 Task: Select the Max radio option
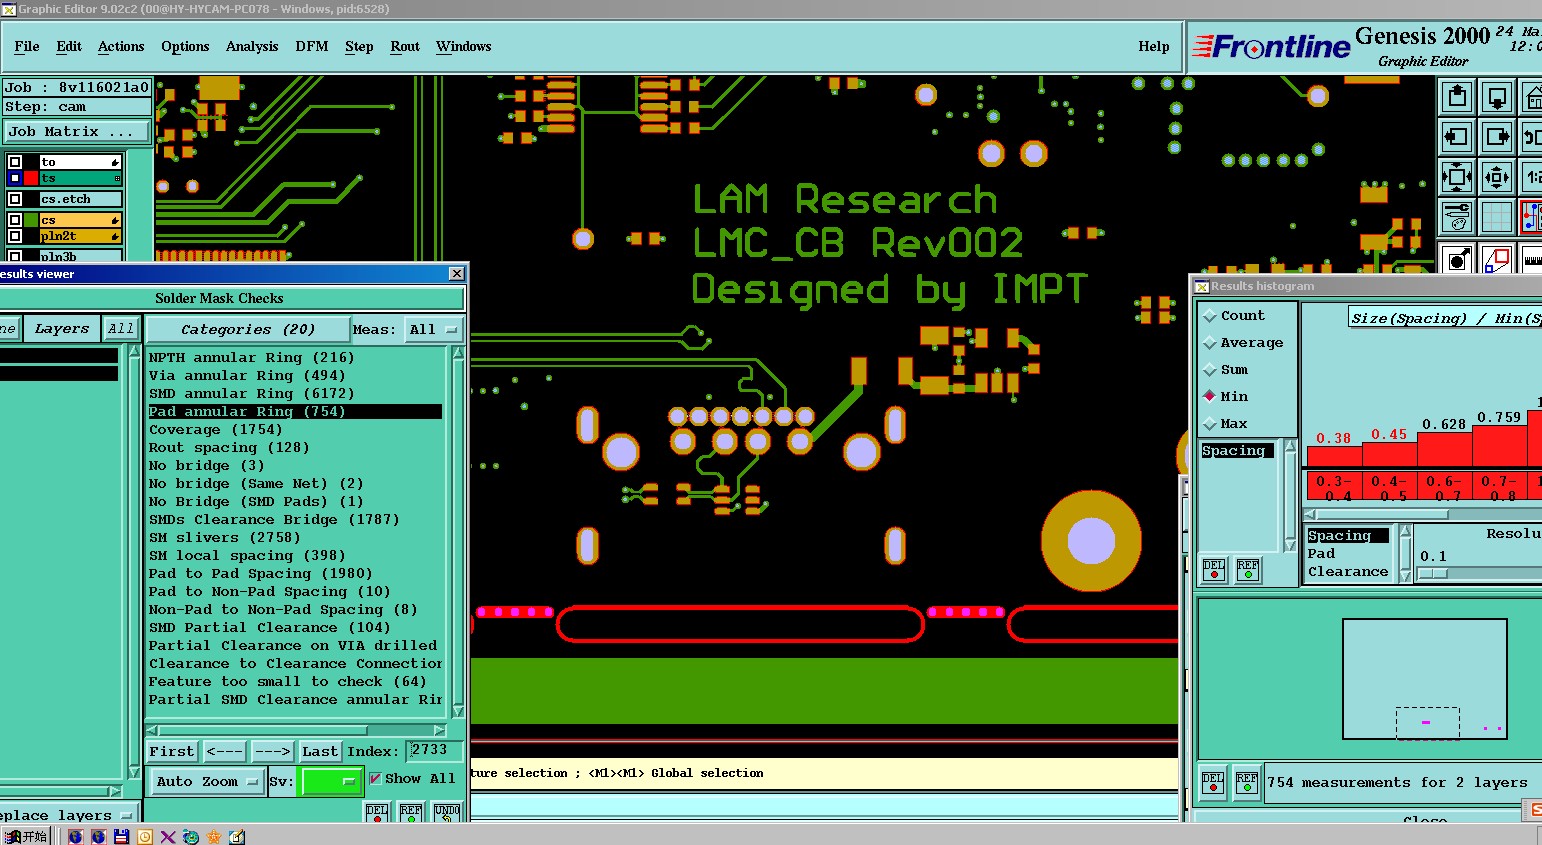click(x=1226, y=423)
